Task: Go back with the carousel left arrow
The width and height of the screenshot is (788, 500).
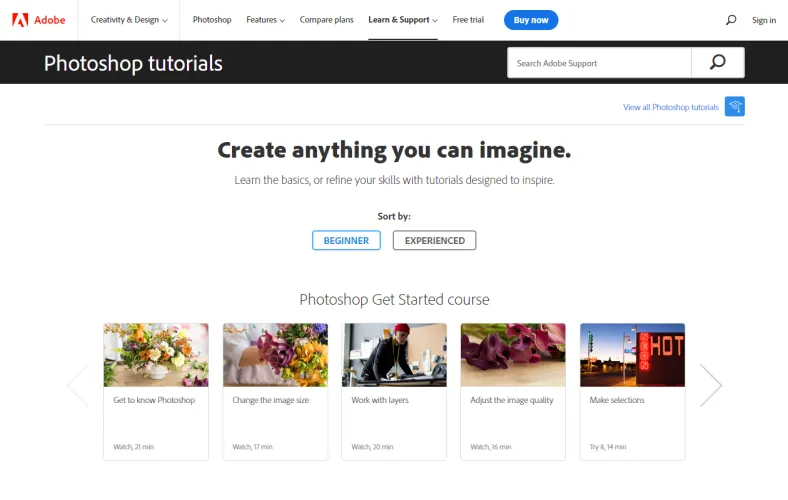Action: point(77,385)
